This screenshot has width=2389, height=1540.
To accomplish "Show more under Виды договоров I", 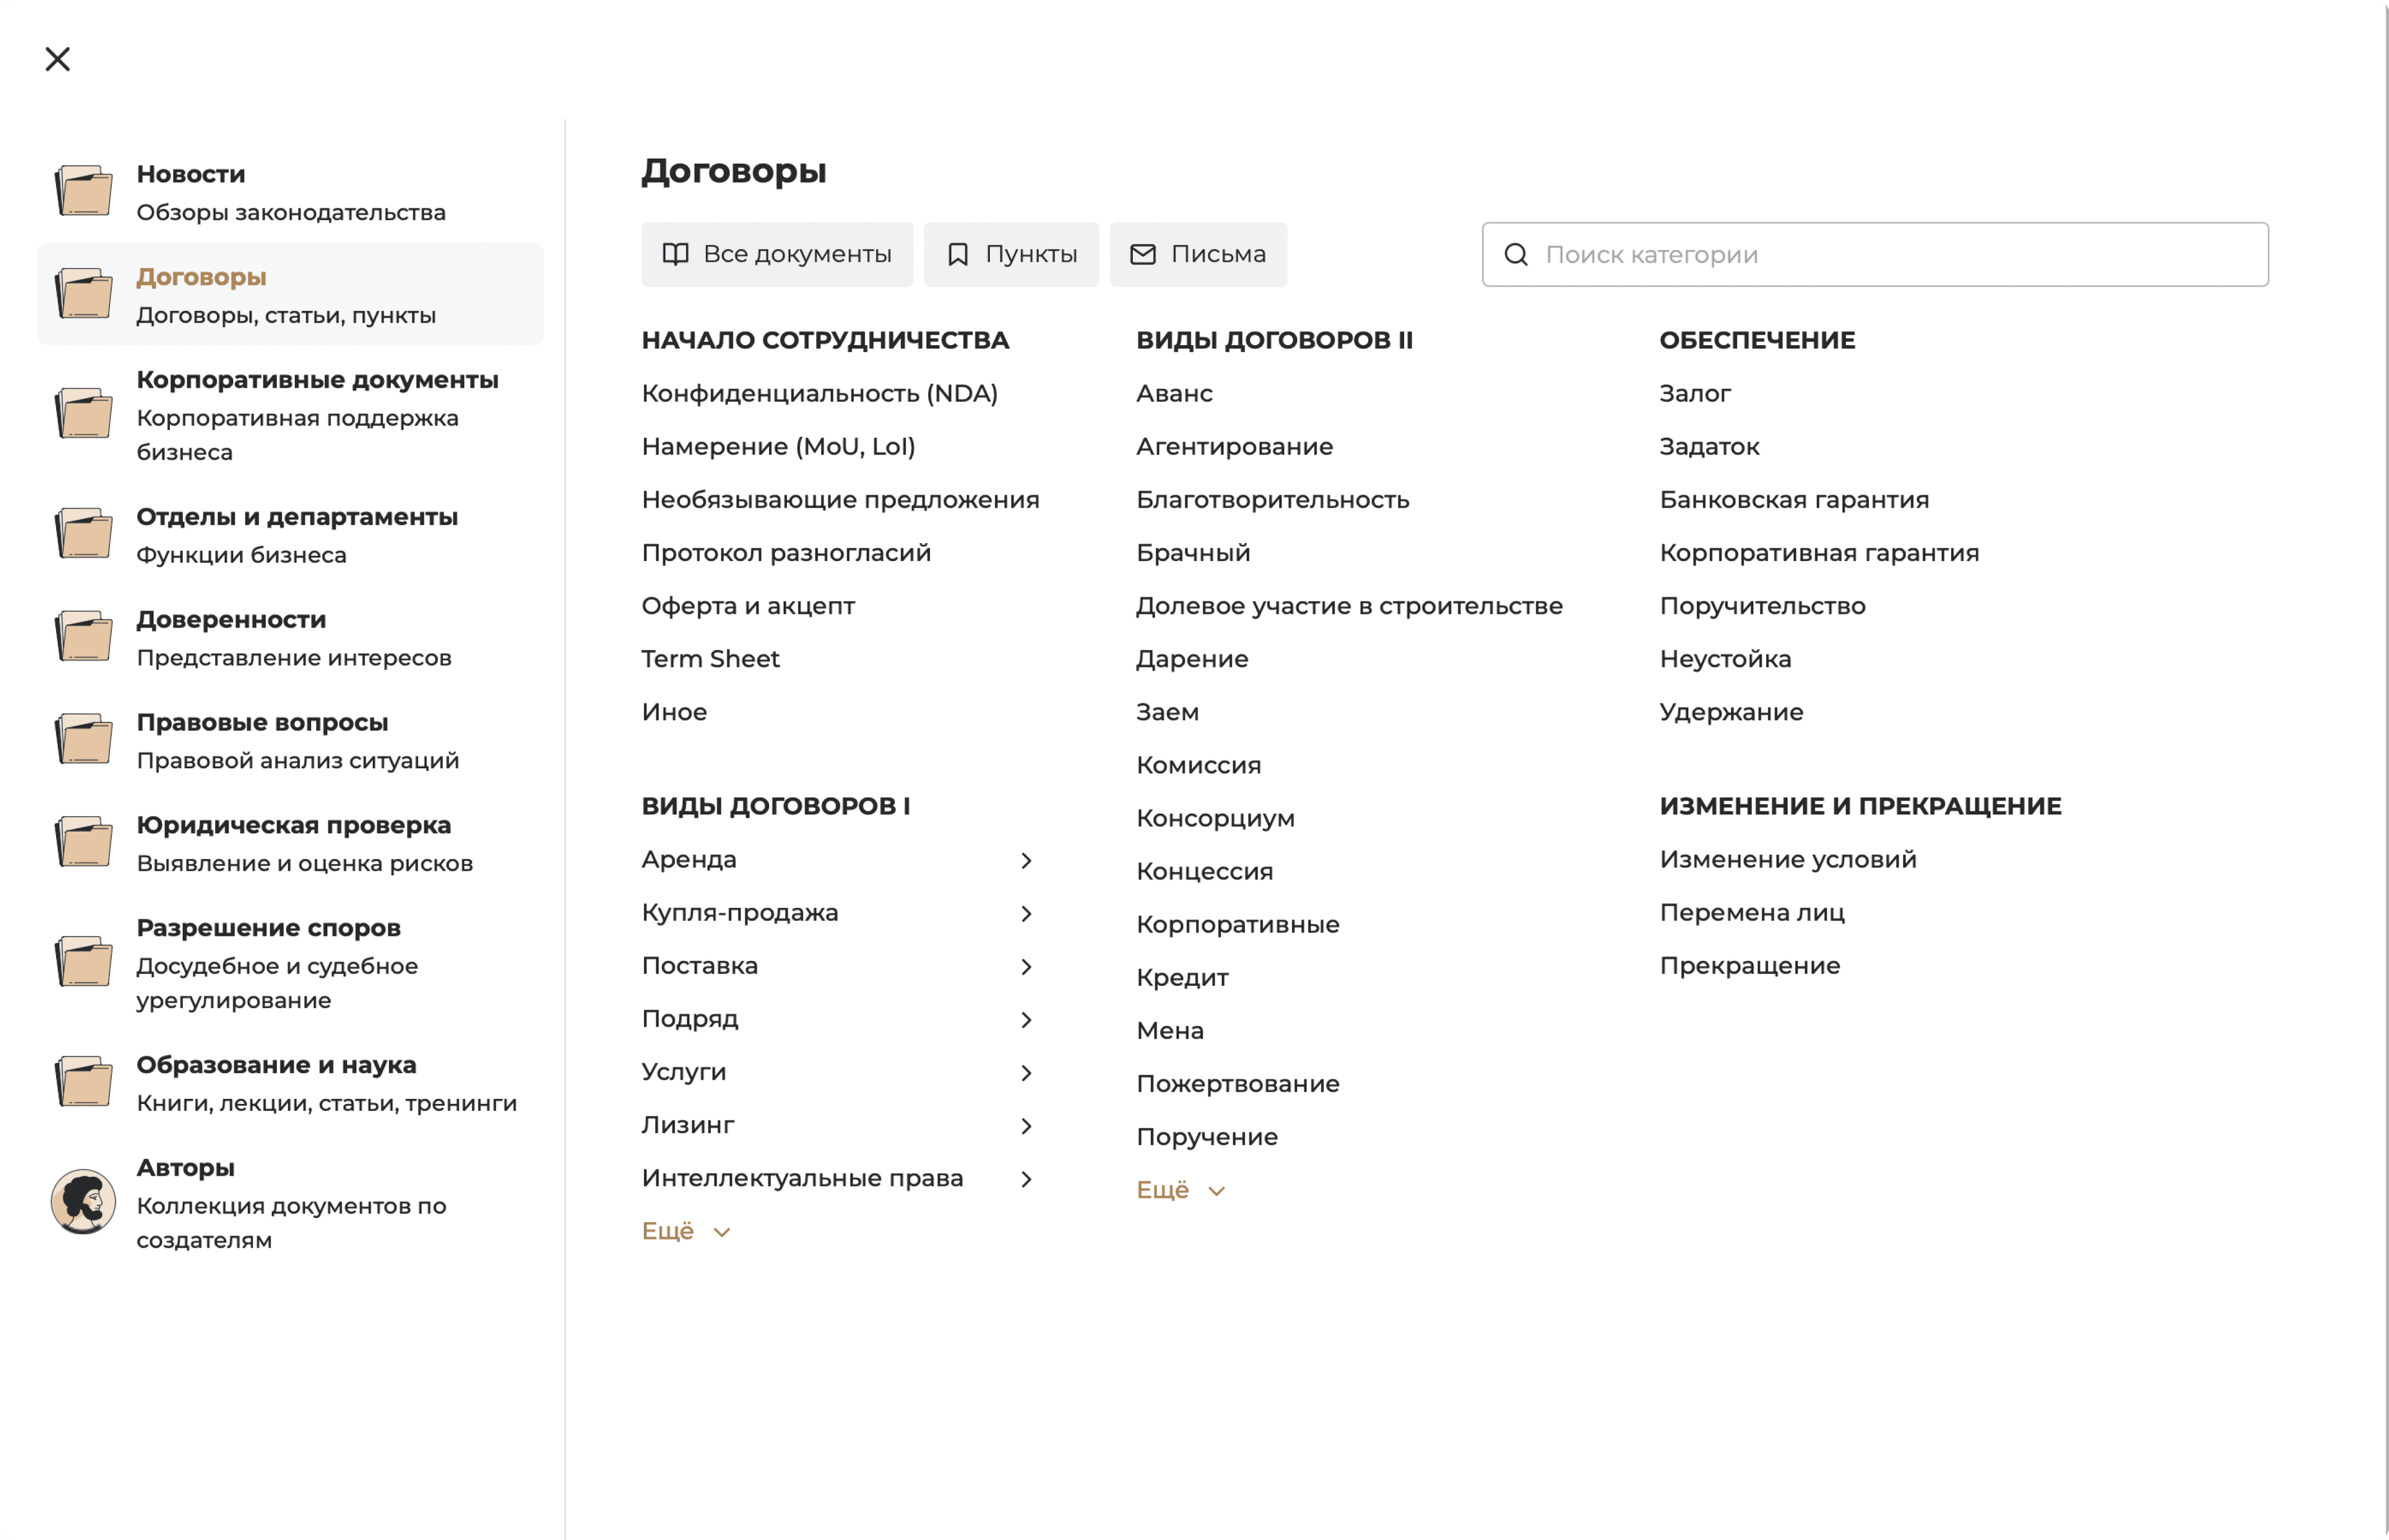I will coord(686,1231).
